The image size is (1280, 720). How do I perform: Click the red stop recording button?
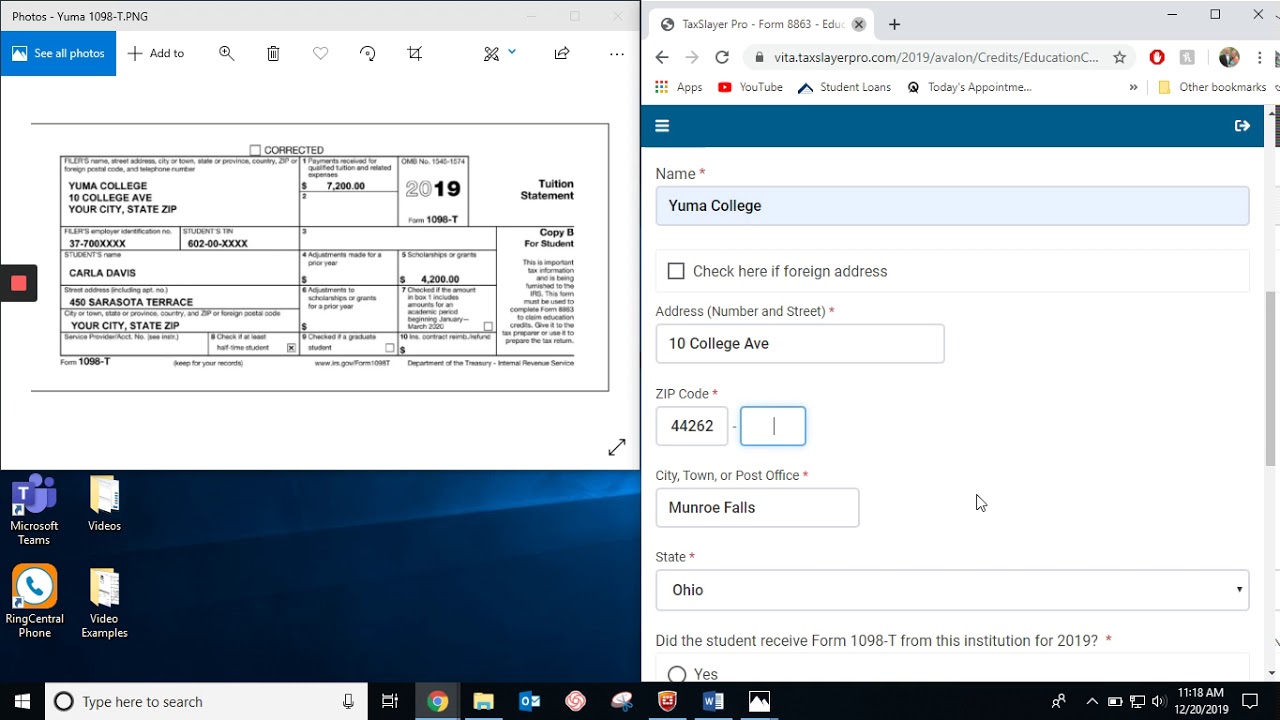18,283
